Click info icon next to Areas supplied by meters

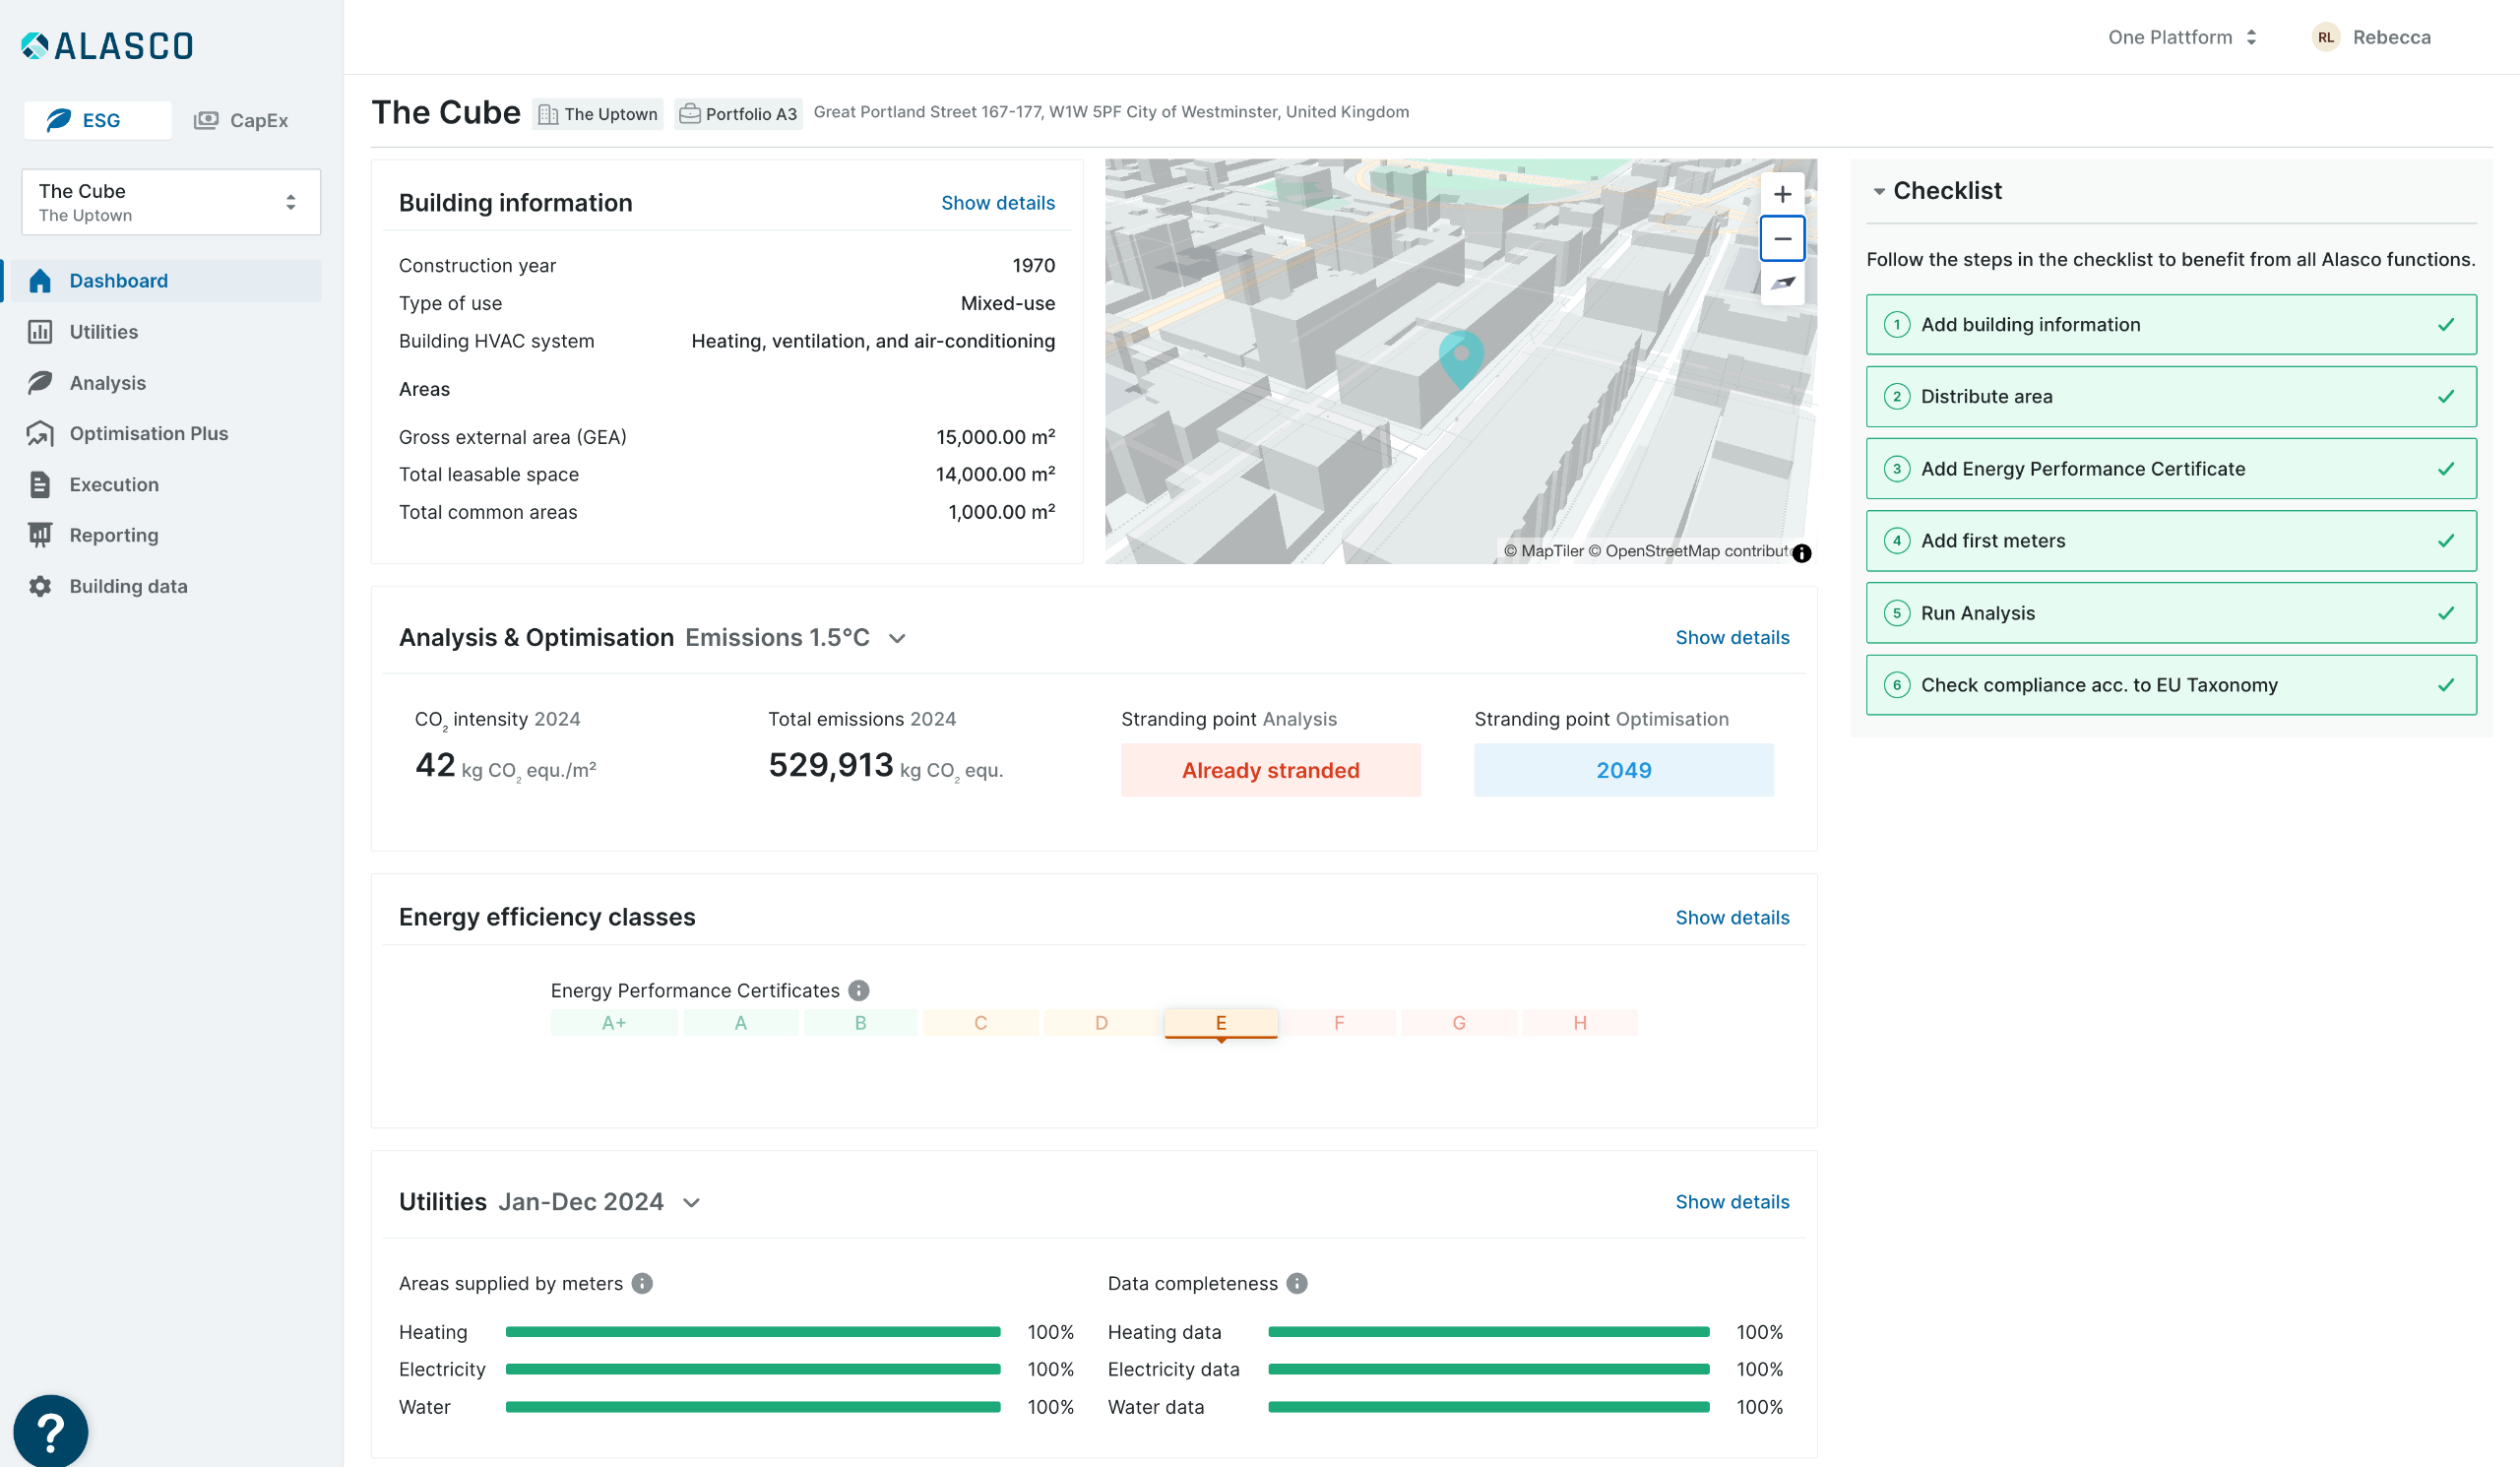642,1283
